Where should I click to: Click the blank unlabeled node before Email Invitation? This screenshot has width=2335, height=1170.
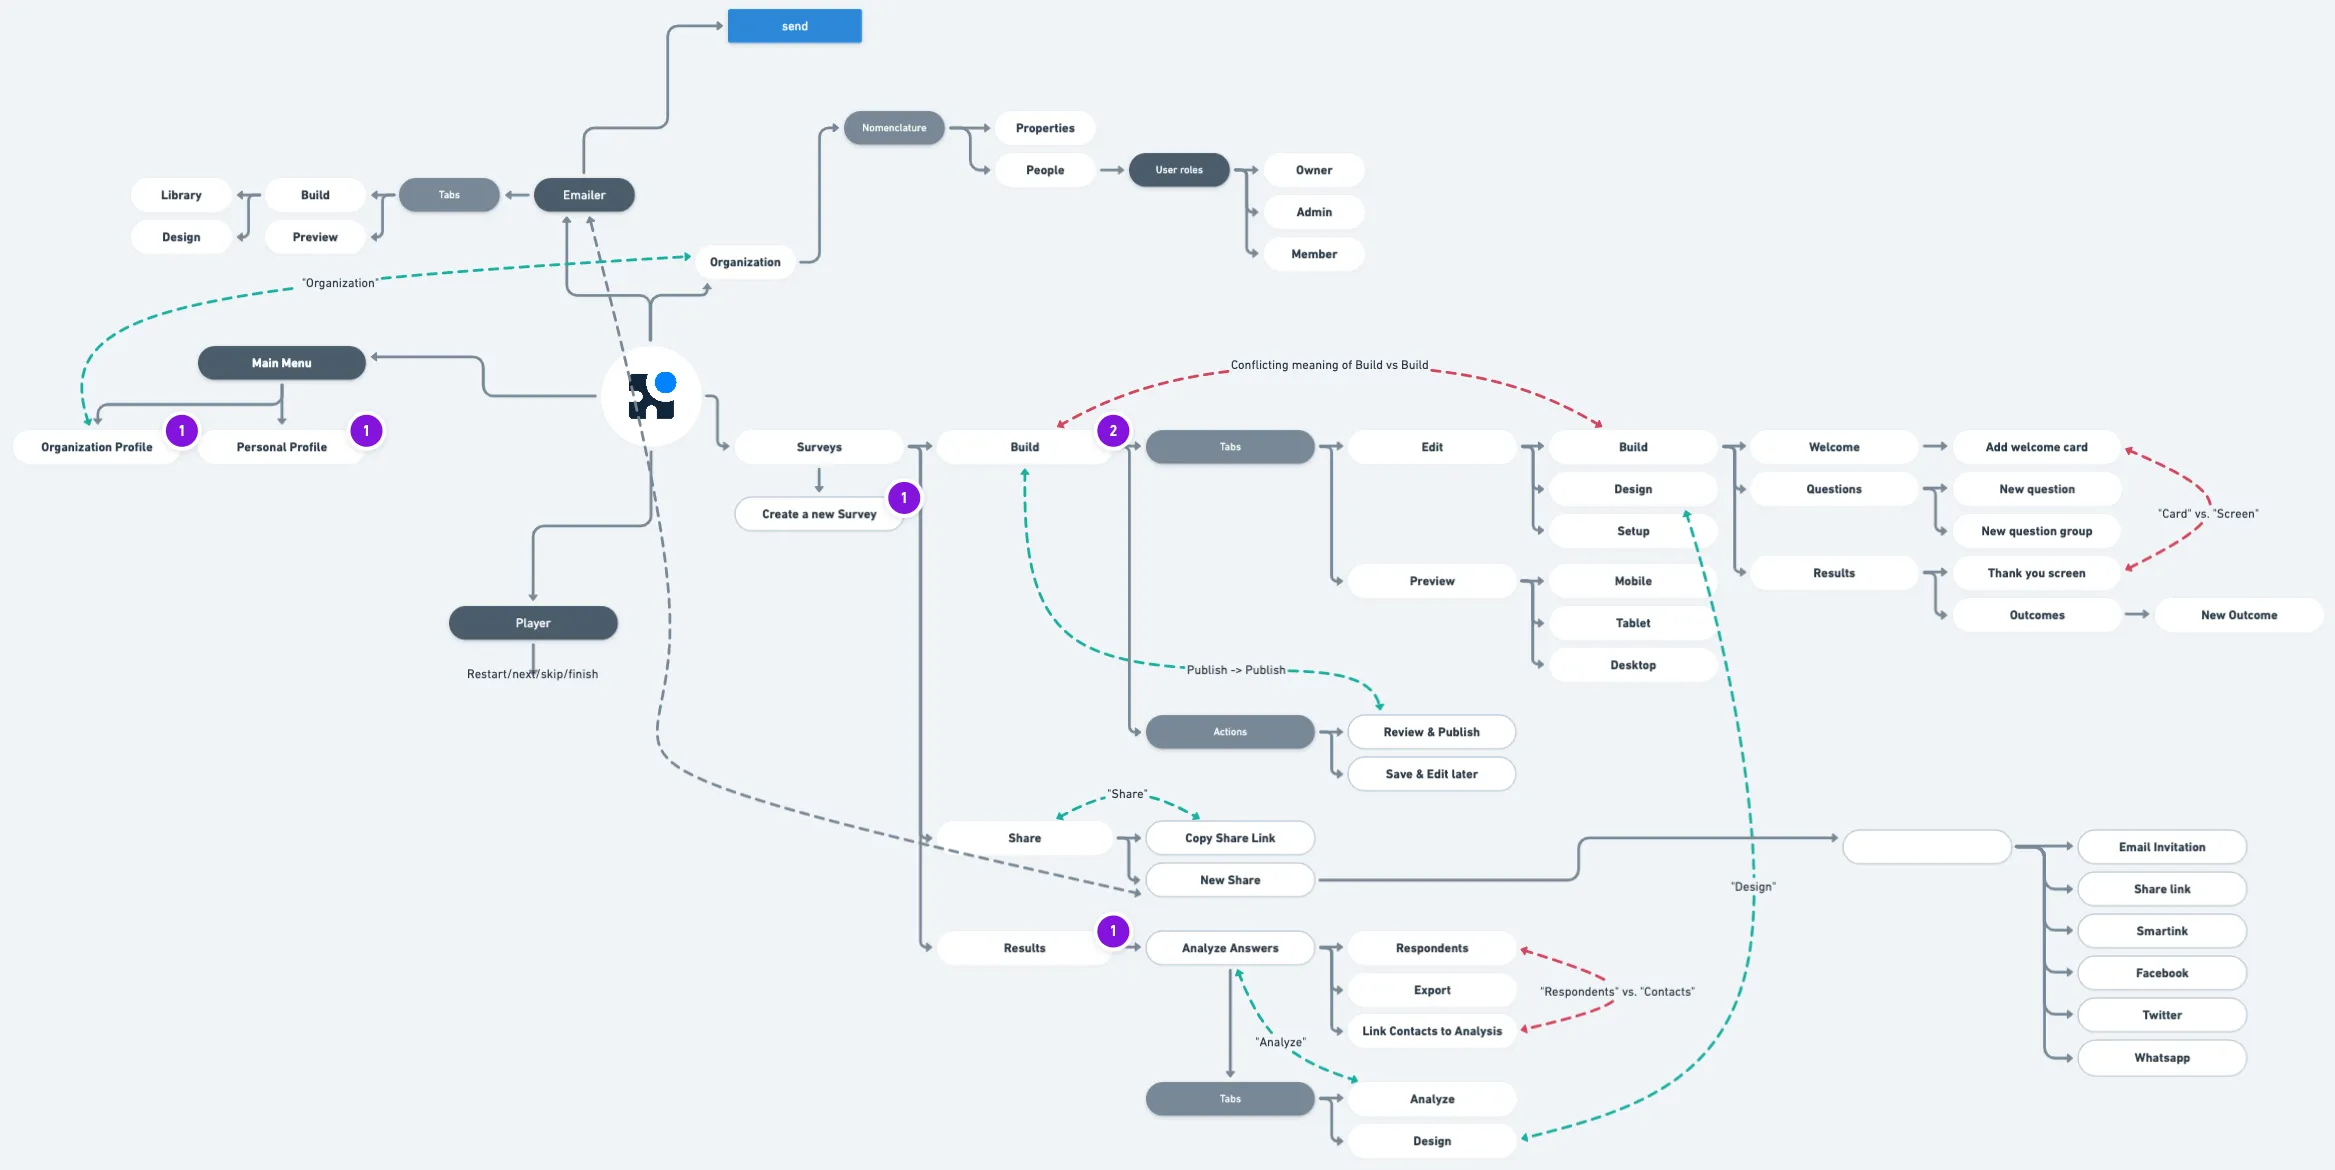pyautogui.click(x=1927, y=847)
